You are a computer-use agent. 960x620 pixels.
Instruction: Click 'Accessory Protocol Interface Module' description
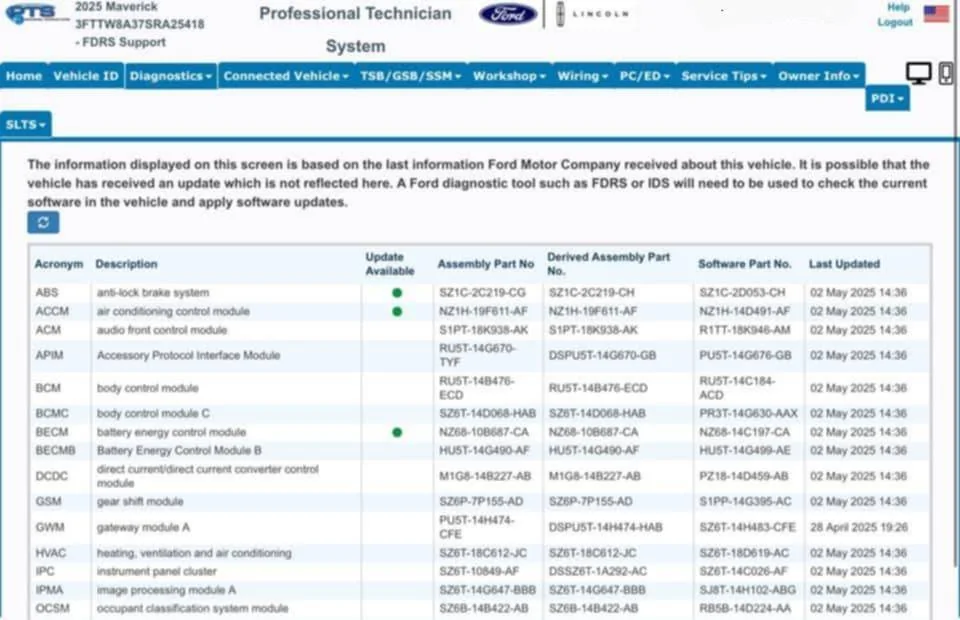pos(189,355)
